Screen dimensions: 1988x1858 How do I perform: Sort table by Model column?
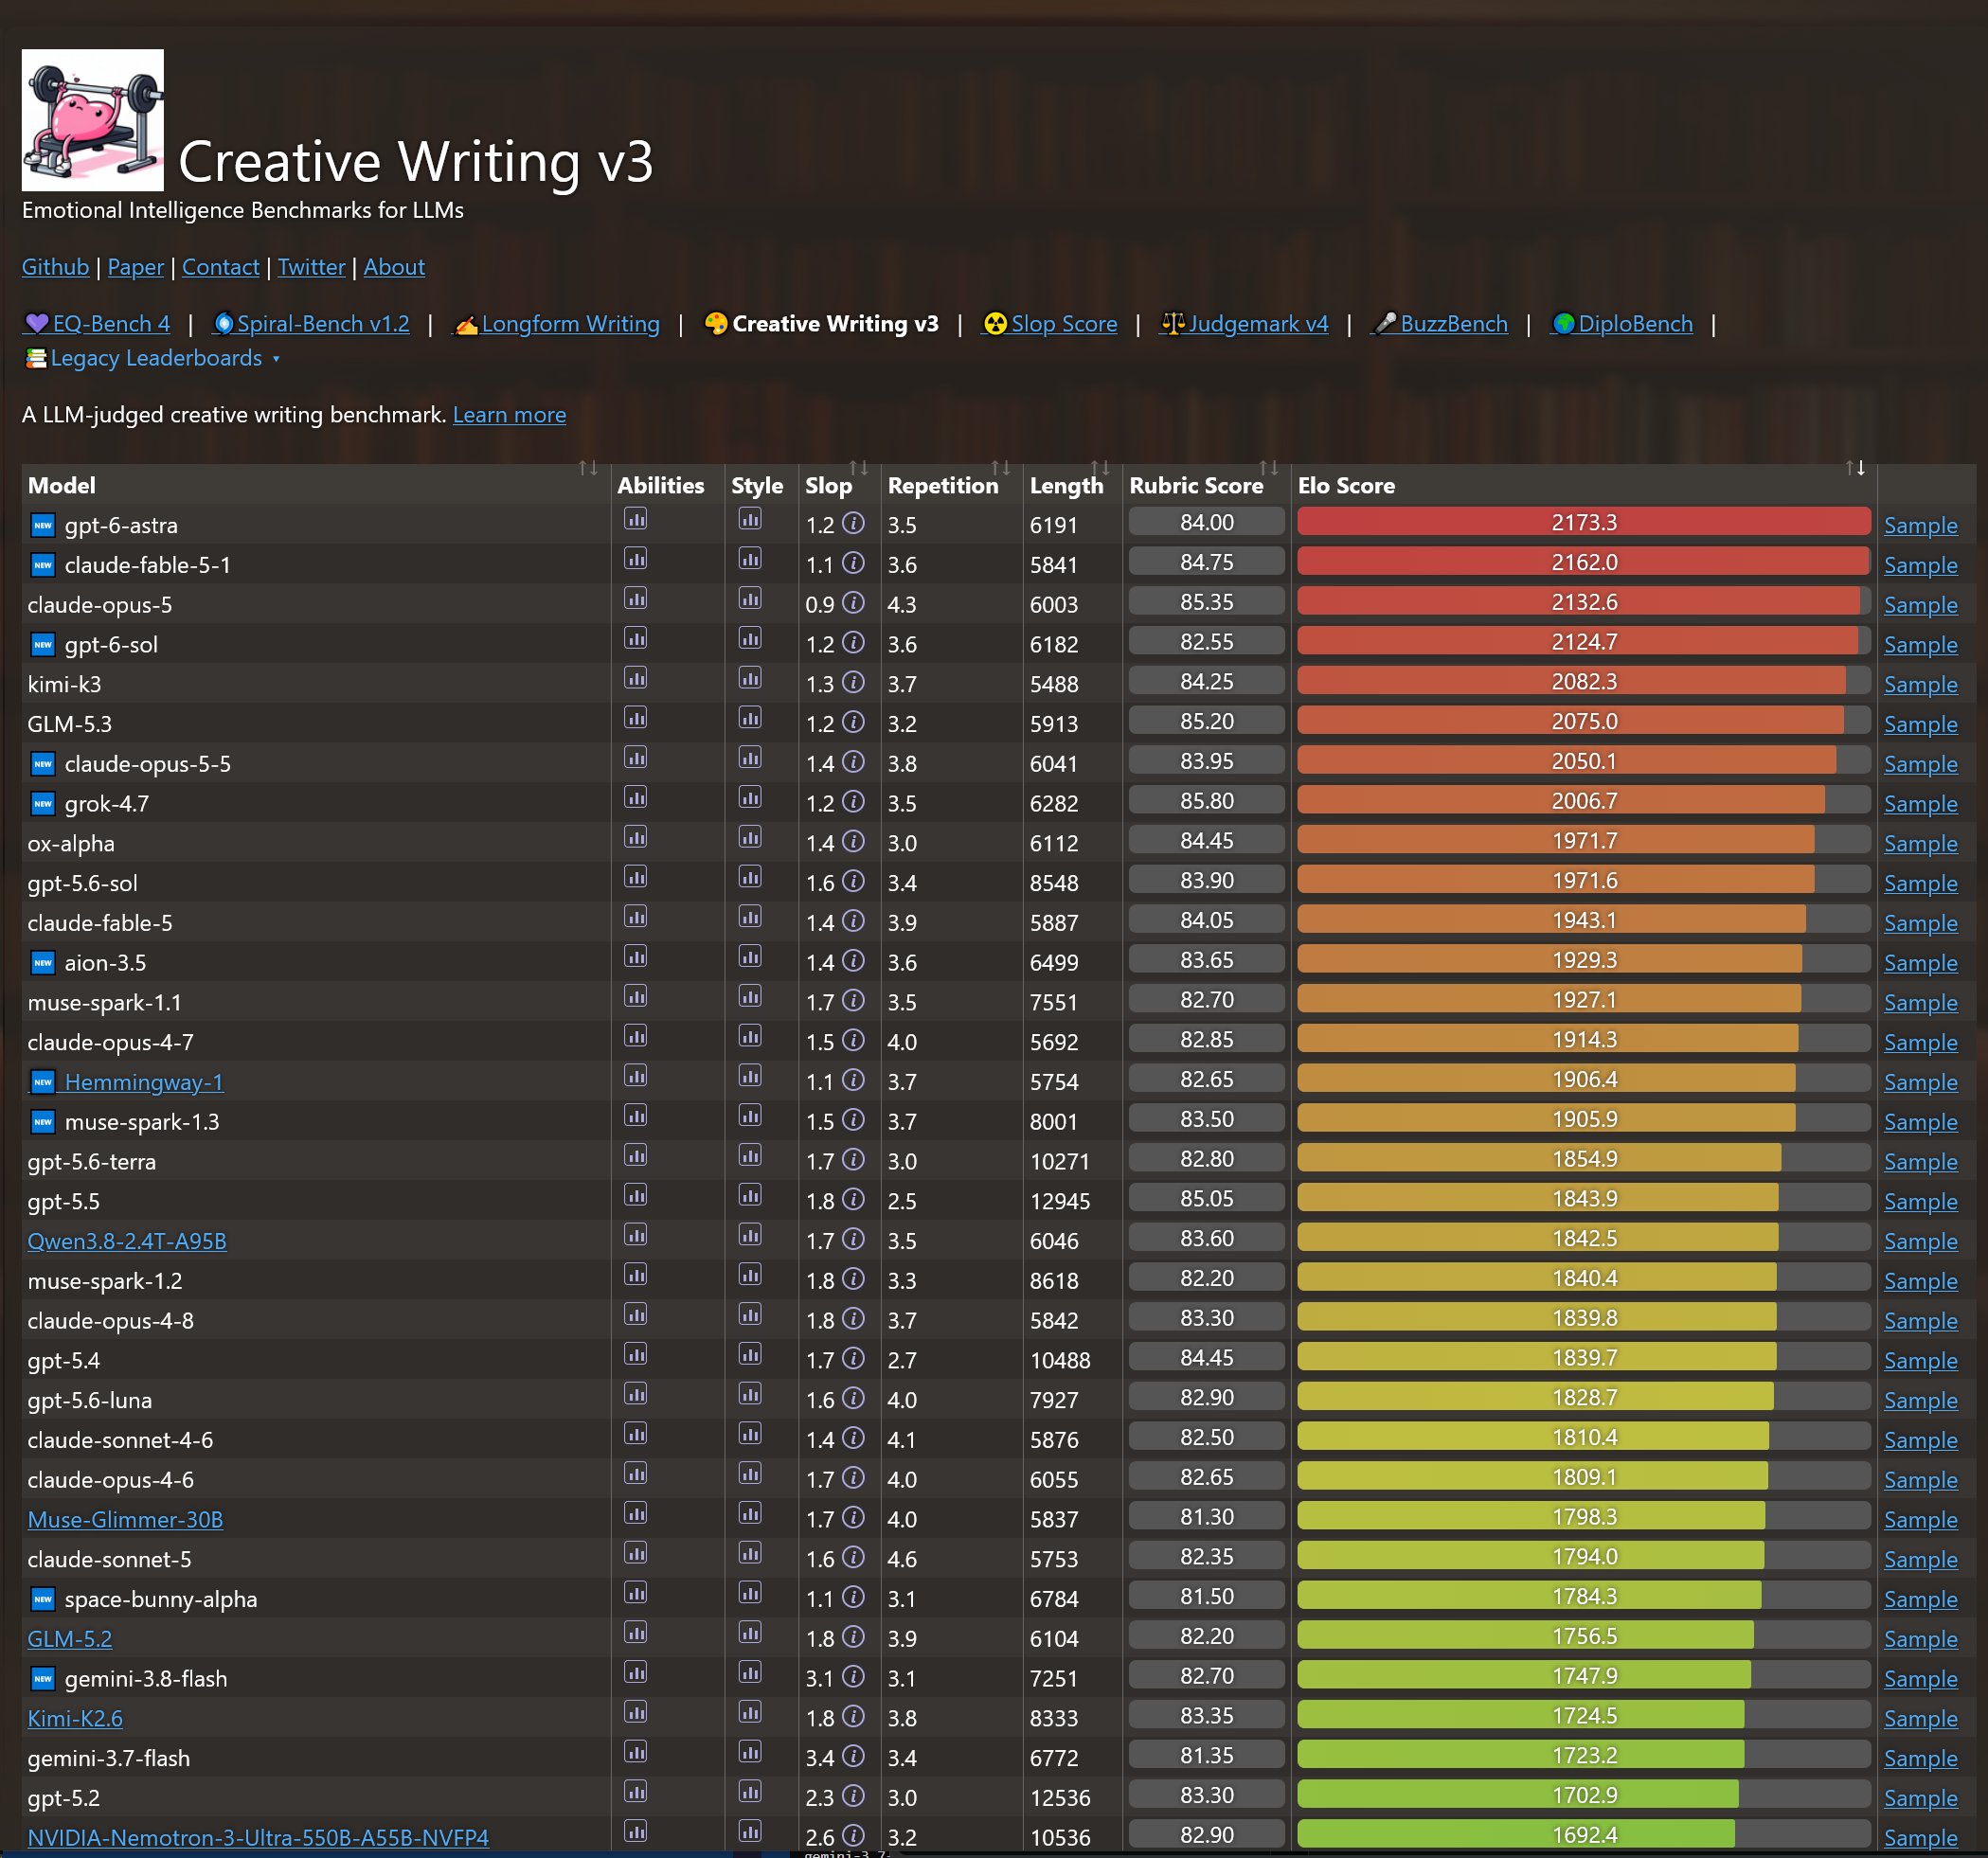click(x=588, y=468)
